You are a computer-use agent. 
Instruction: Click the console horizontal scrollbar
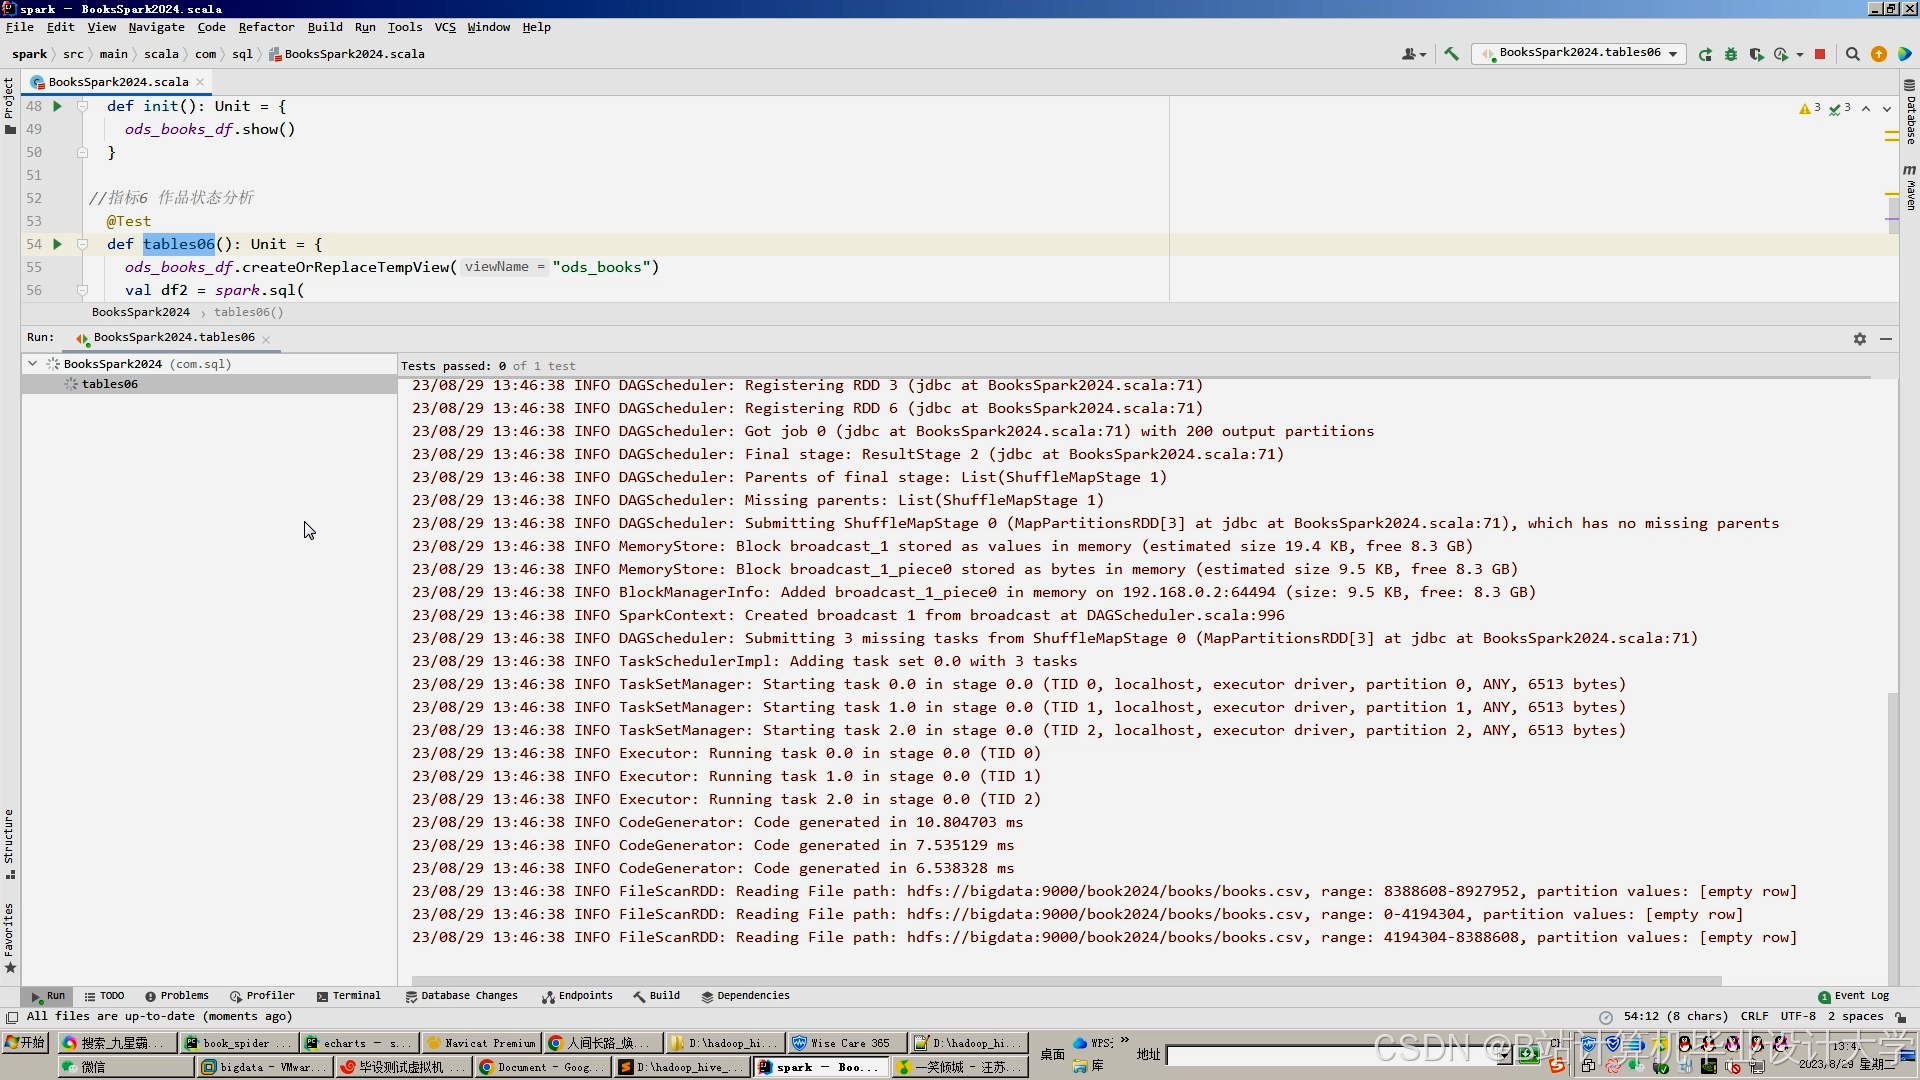click(x=1065, y=981)
